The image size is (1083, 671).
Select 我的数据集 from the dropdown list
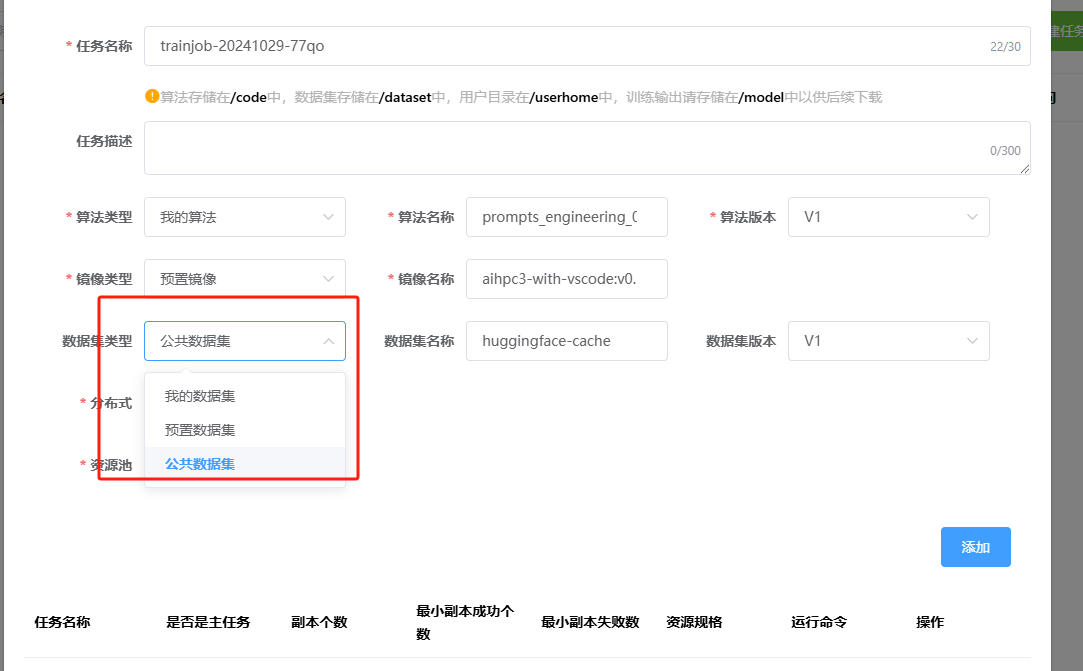pos(200,396)
